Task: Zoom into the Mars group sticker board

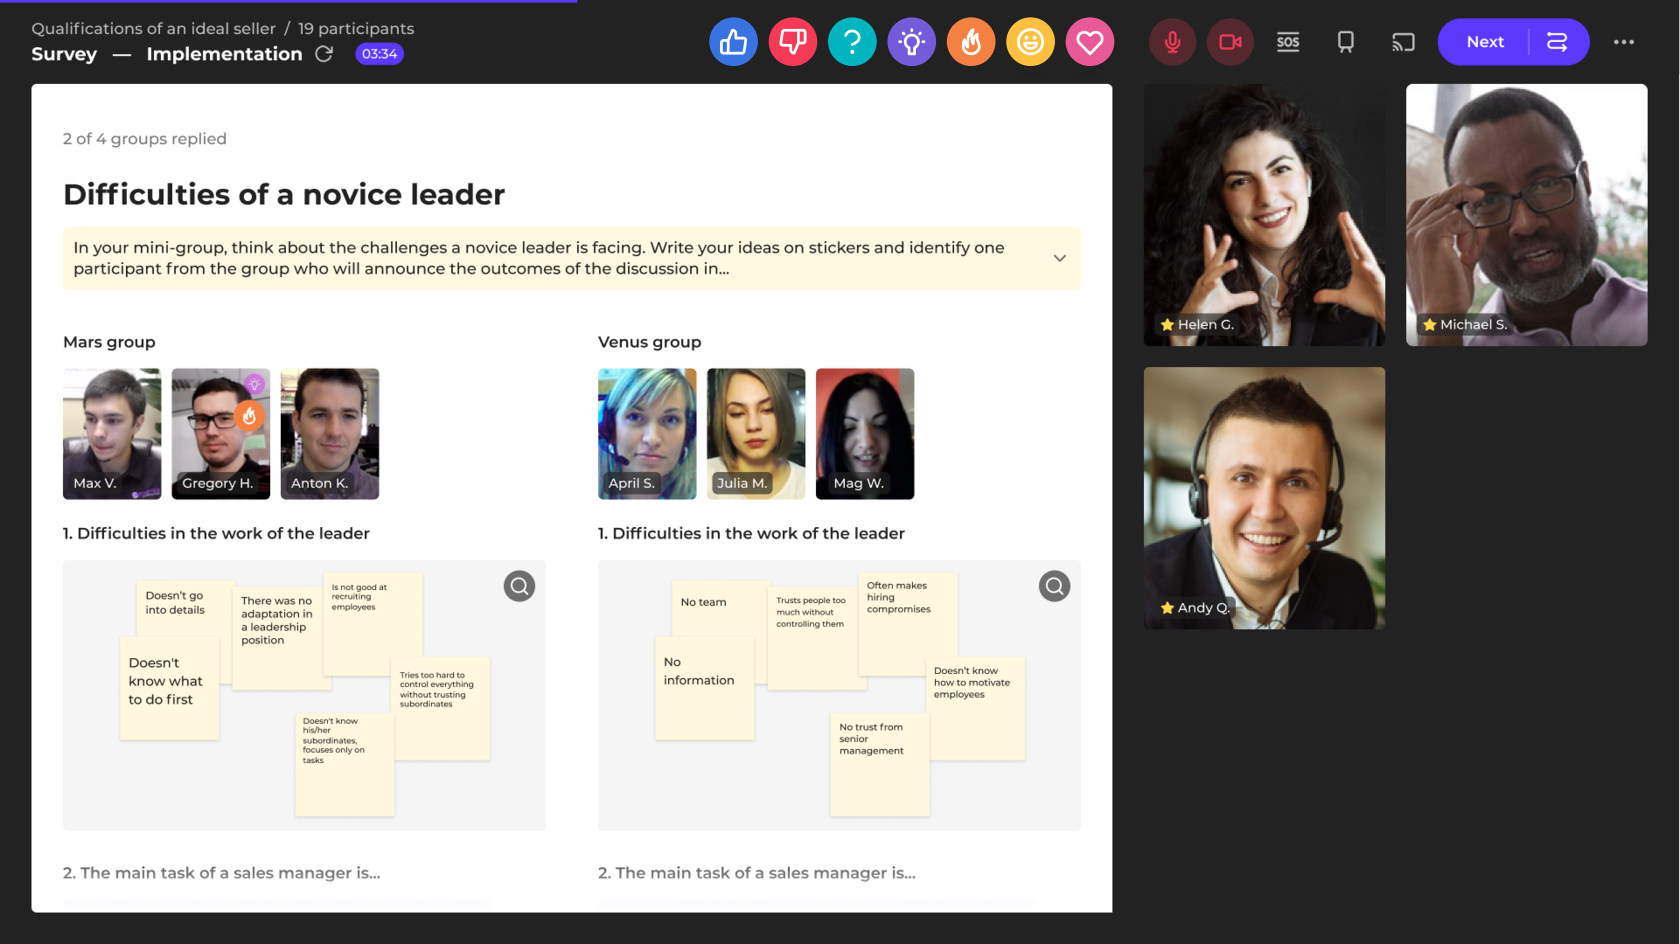Action: (519, 586)
